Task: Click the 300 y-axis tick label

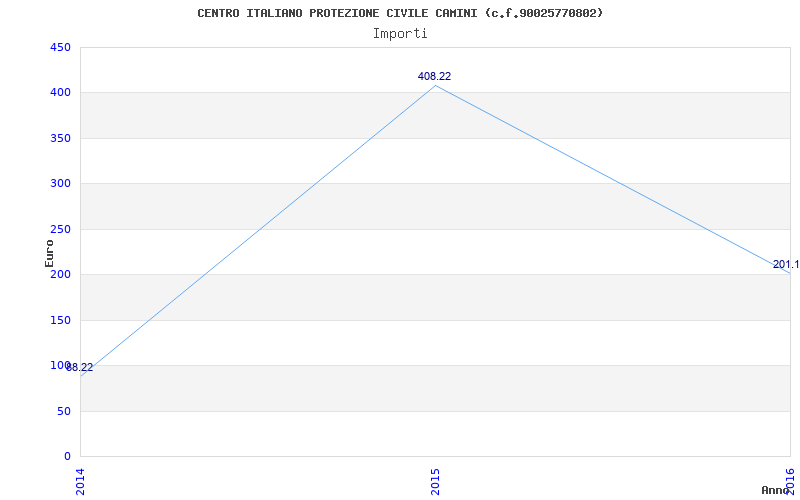Action: 60,184
